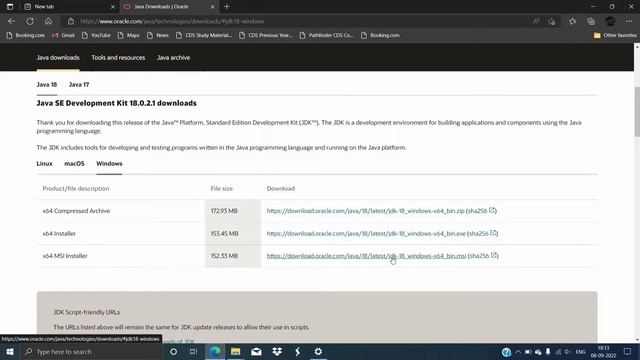Select the macOS platform tab
The height and width of the screenshot is (360, 640).
pyautogui.click(x=74, y=163)
